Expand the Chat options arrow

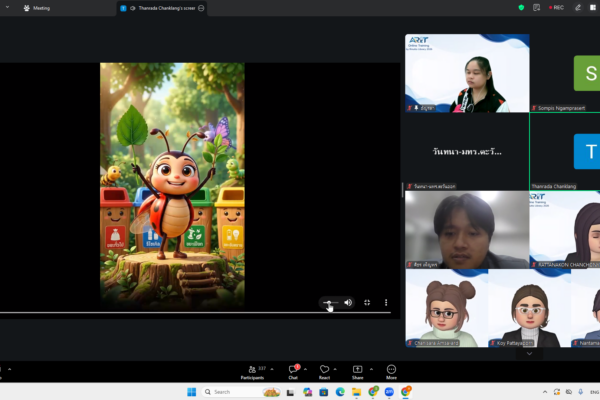(305, 369)
